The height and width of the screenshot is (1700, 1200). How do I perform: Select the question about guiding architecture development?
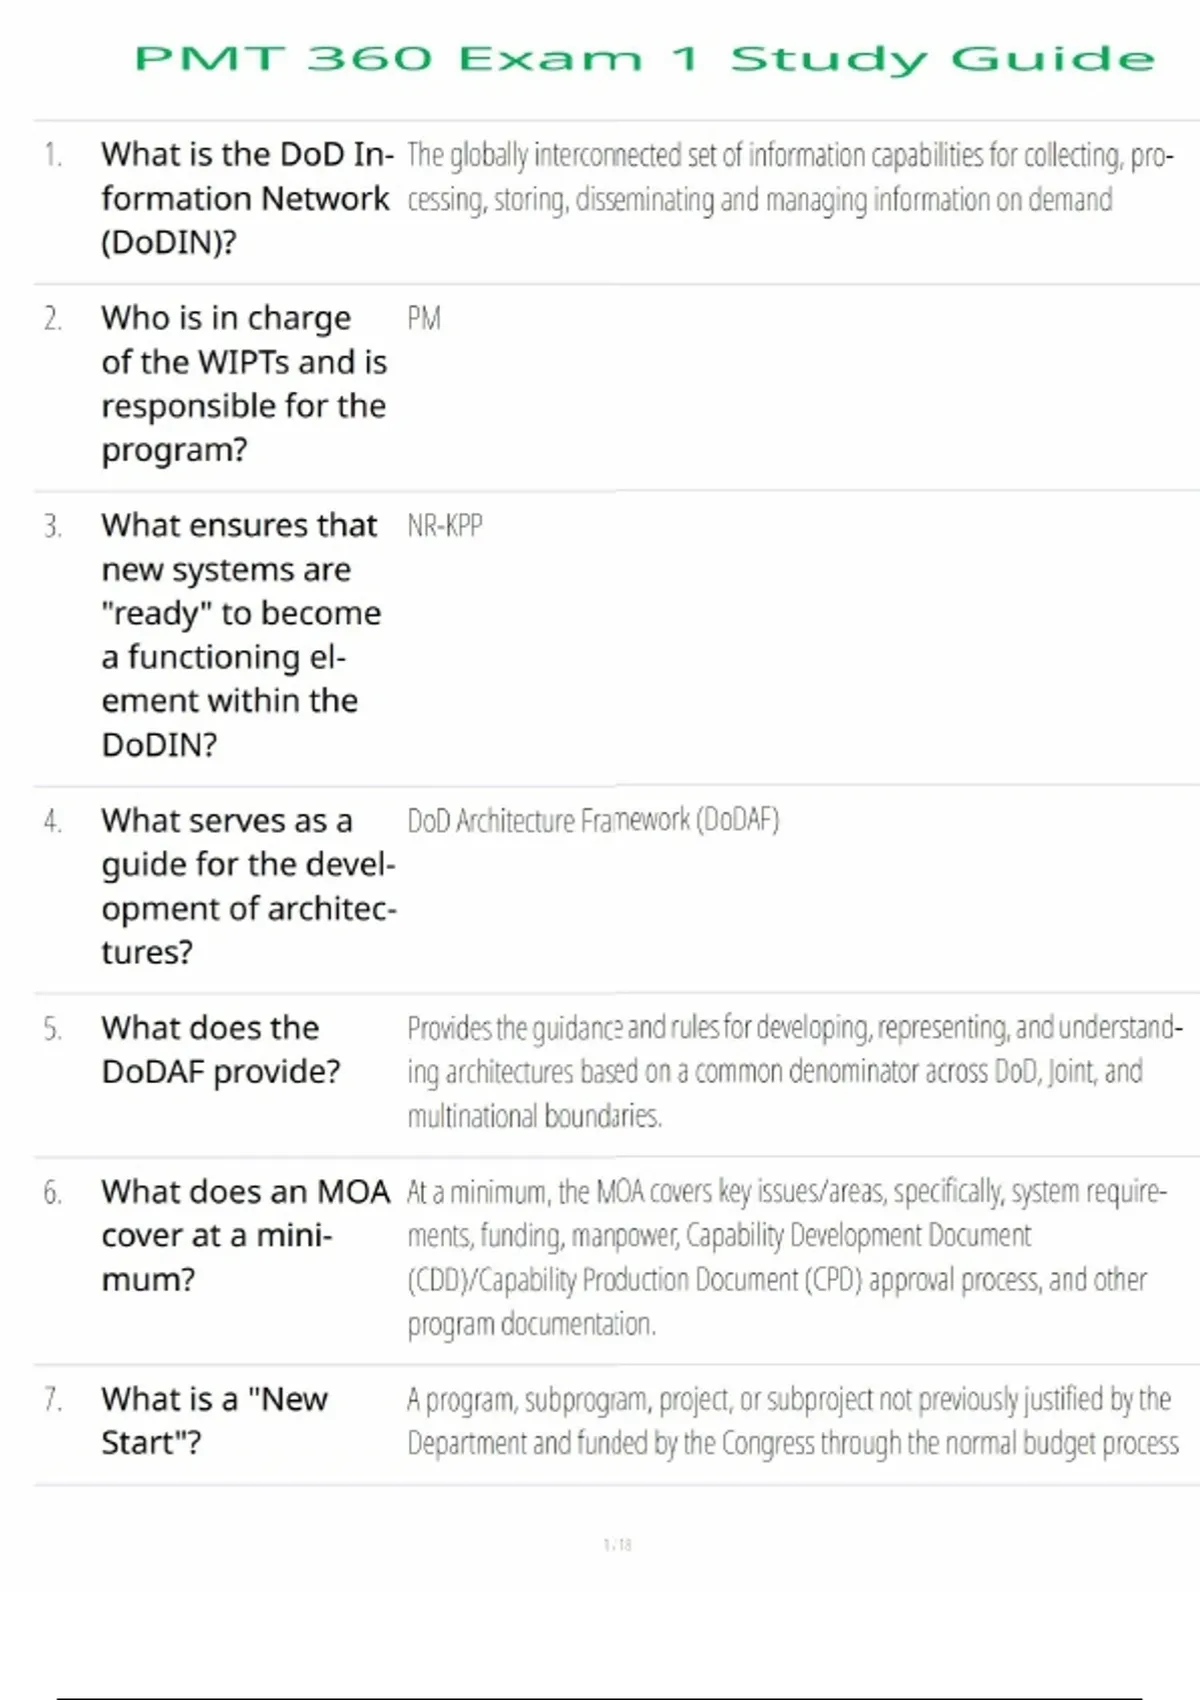pos(248,886)
